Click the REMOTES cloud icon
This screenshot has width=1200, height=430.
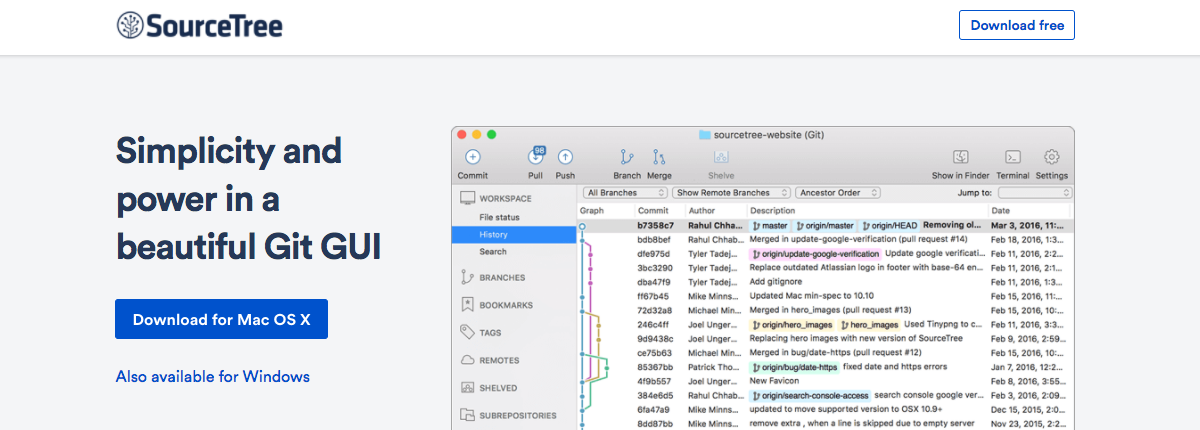tap(467, 360)
